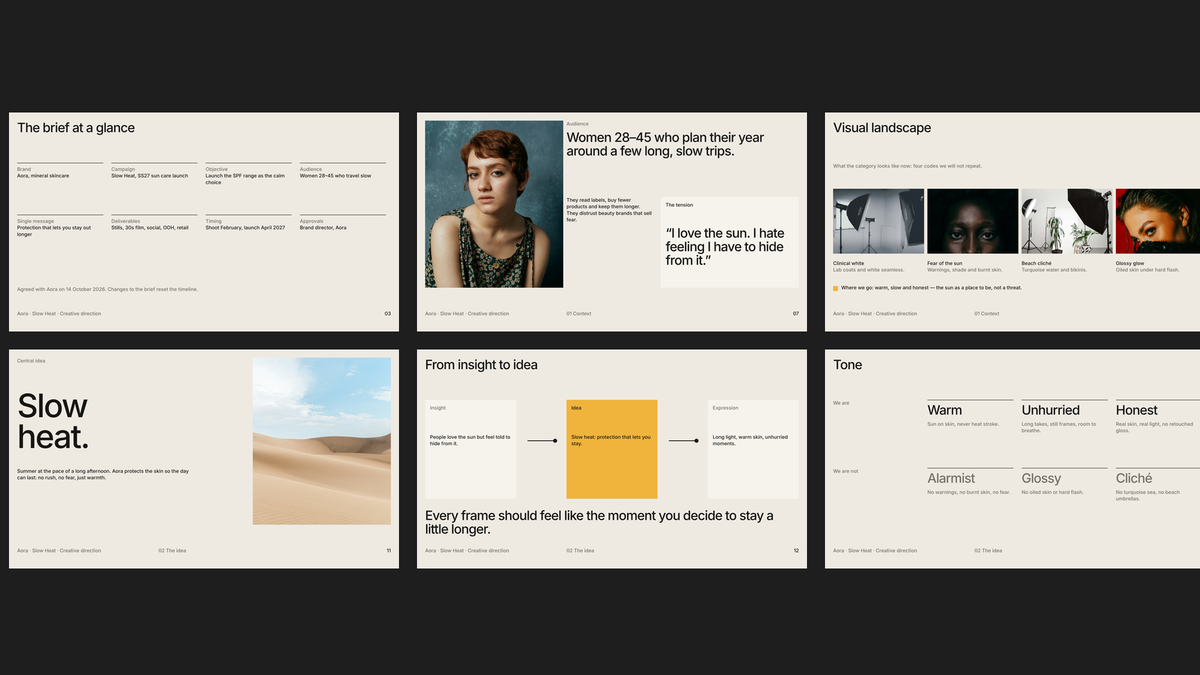
Task: Select the Visual landscape slide title
Action: click(x=882, y=128)
